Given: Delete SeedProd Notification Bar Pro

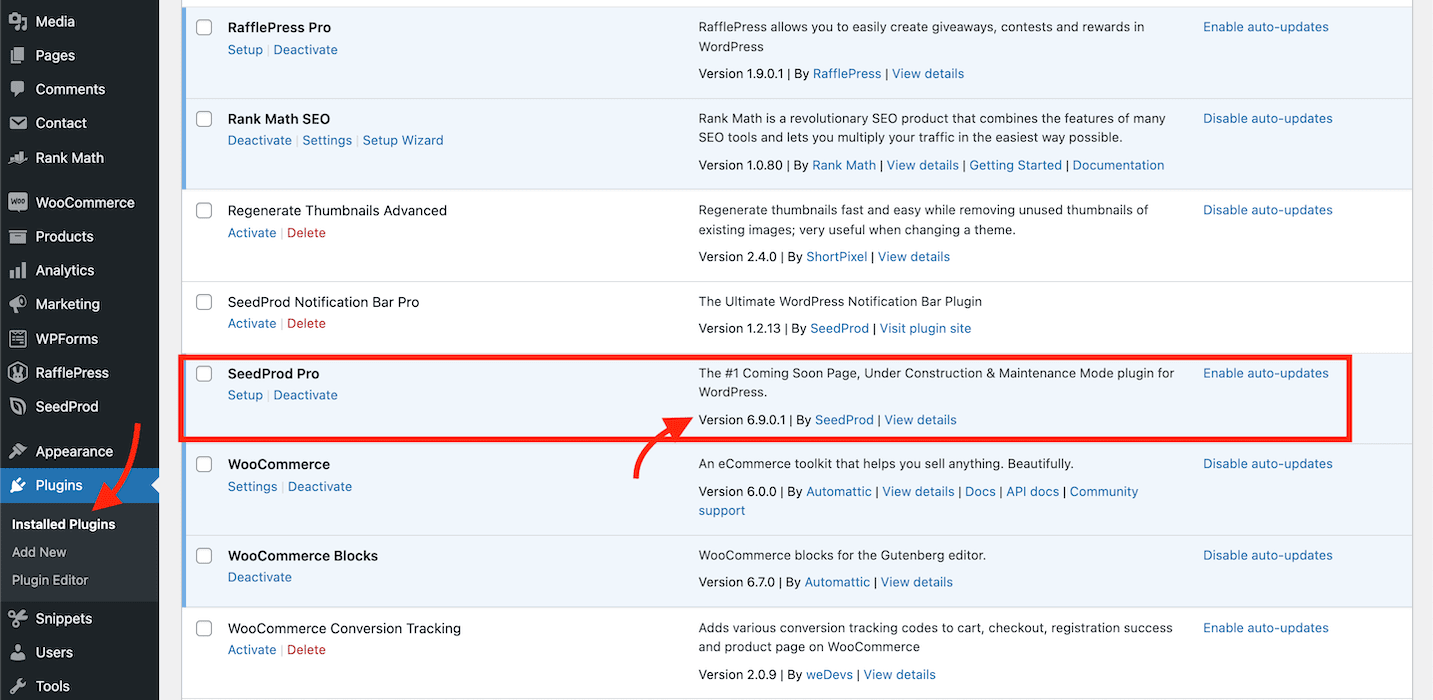Looking at the screenshot, I should pyautogui.click(x=307, y=324).
